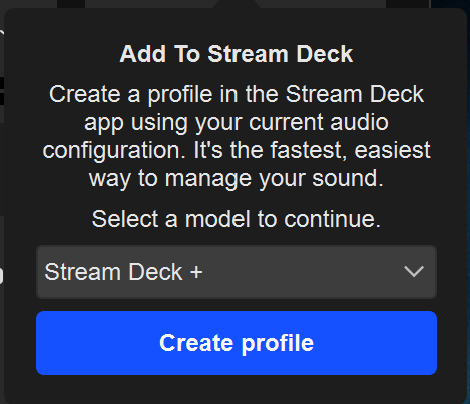470x404 pixels.
Task: Click the empty area below the Create profile button
Action: pyautogui.click(x=236, y=389)
